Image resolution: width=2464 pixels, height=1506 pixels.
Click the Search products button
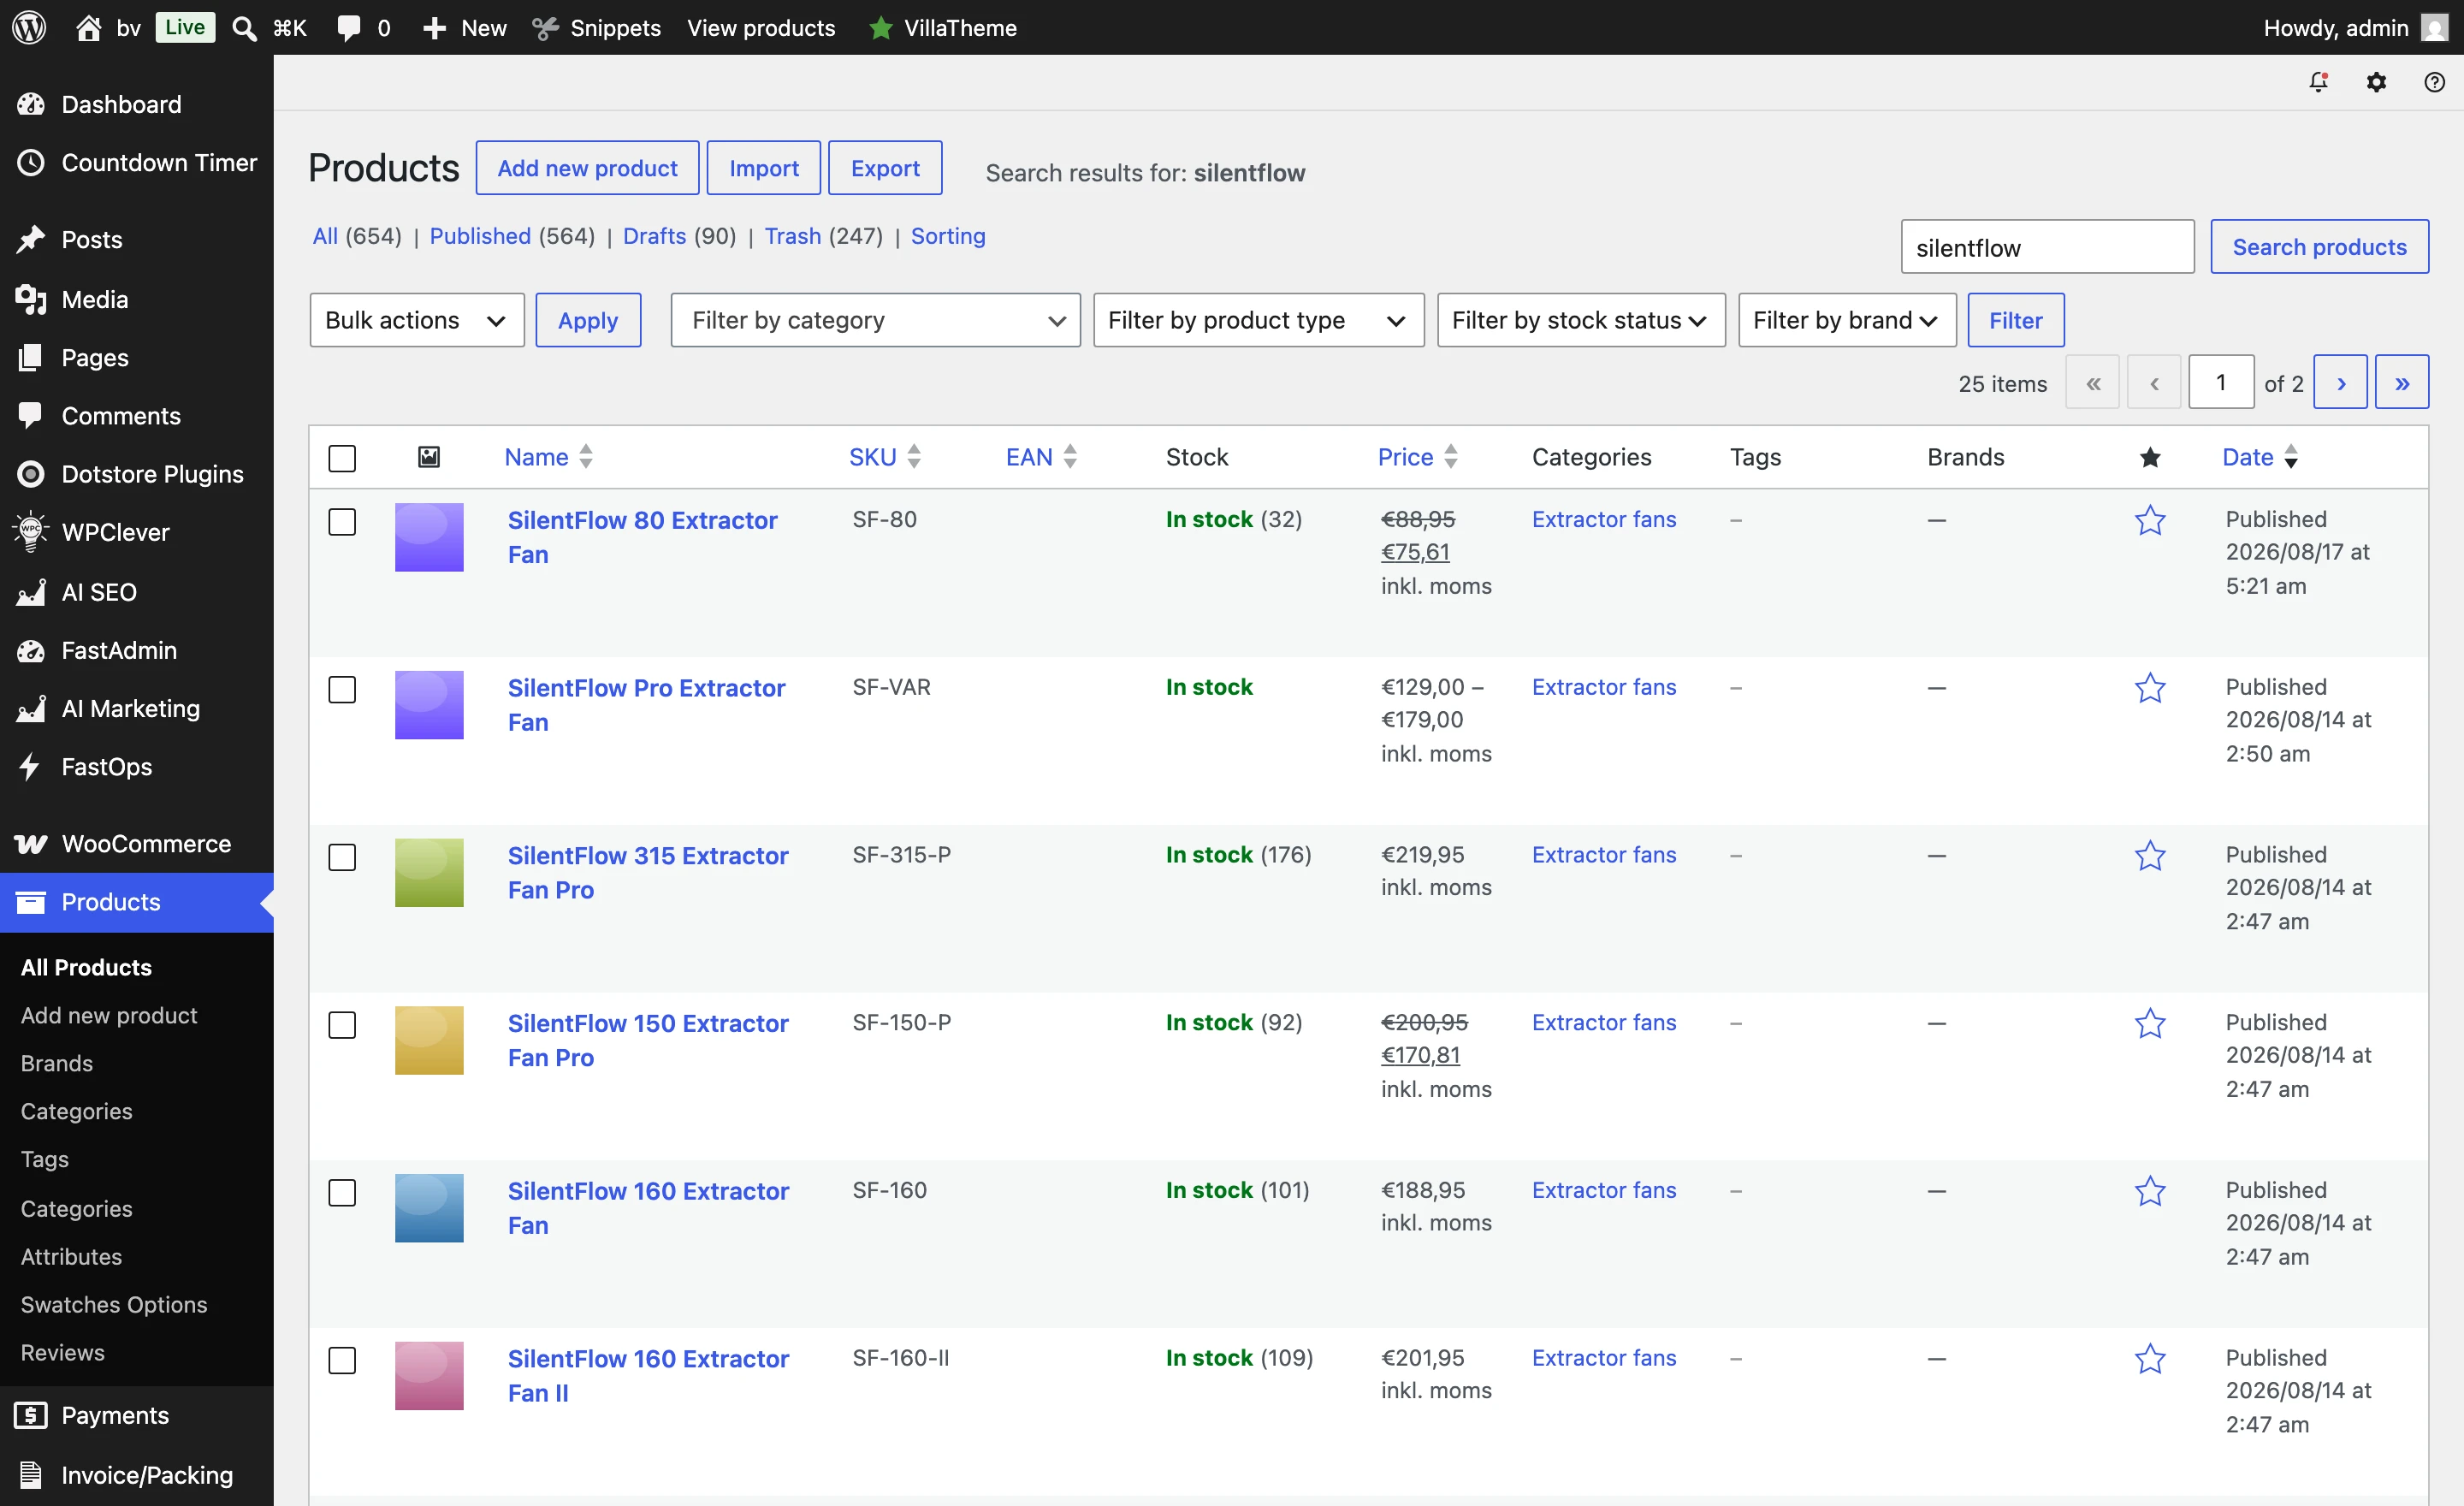pyautogui.click(x=2319, y=246)
